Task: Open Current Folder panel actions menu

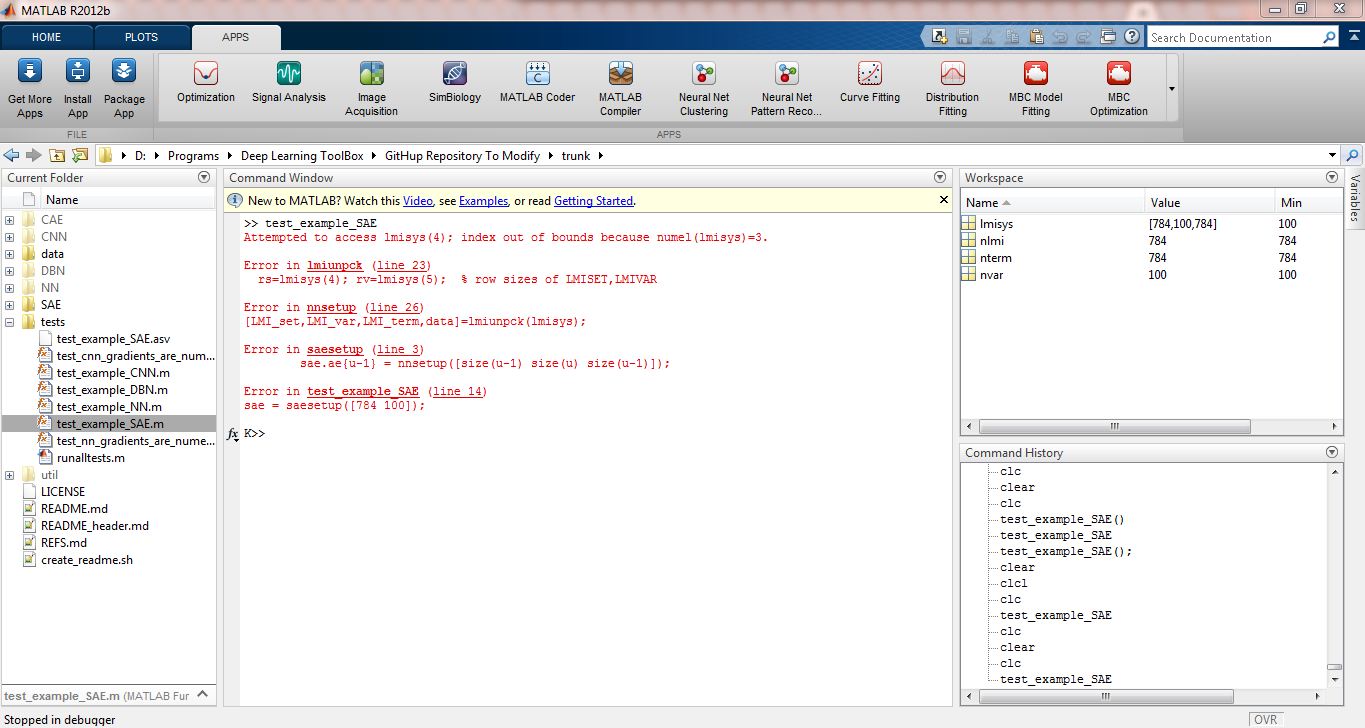Action: (204, 177)
